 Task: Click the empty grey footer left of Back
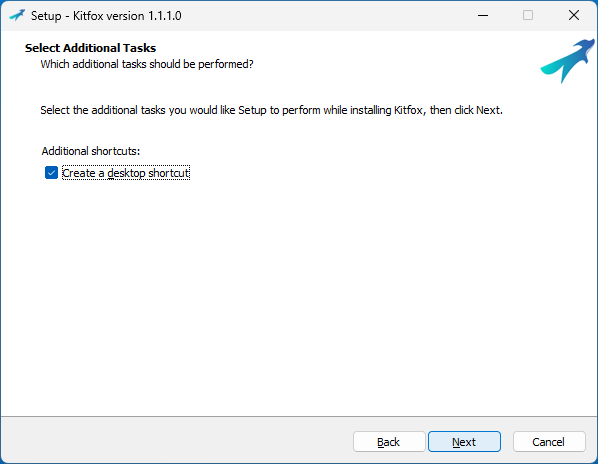point(175,440)
